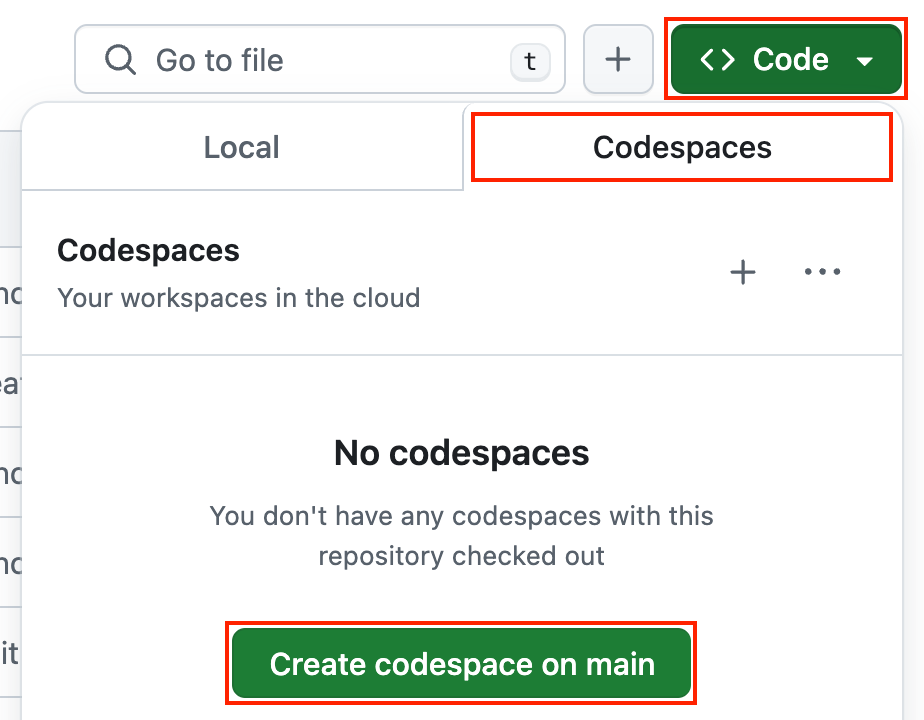The image size is (924, 720).
Task: Click the code brackets icon on Code button
Action: click(x=718, y=59)
